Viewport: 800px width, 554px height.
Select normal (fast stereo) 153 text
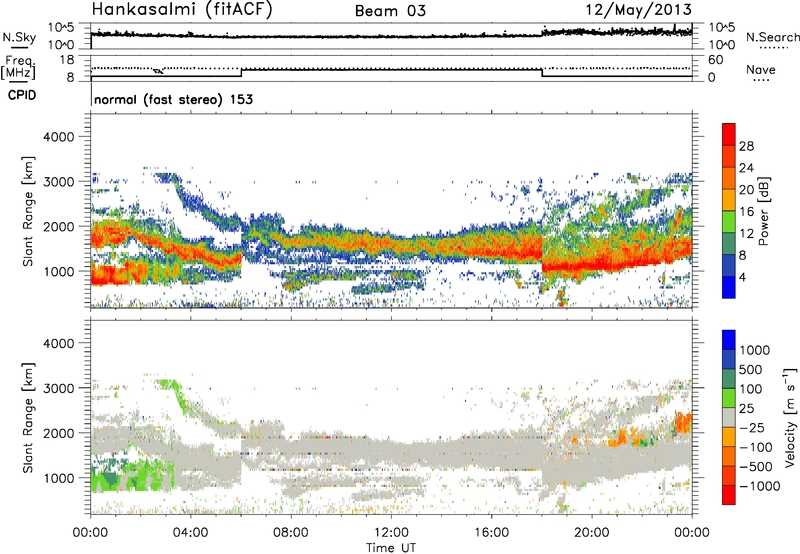(x=173, y=99)
